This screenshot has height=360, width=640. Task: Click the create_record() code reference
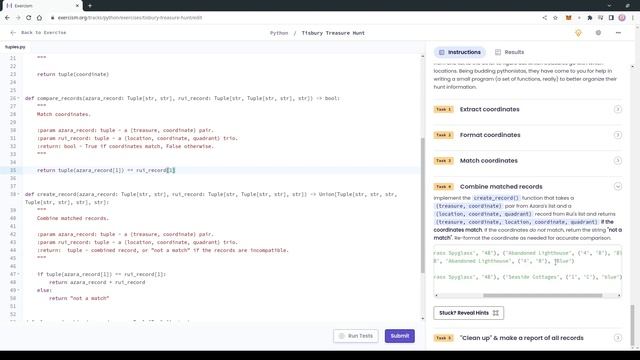[x=496, y=198]
